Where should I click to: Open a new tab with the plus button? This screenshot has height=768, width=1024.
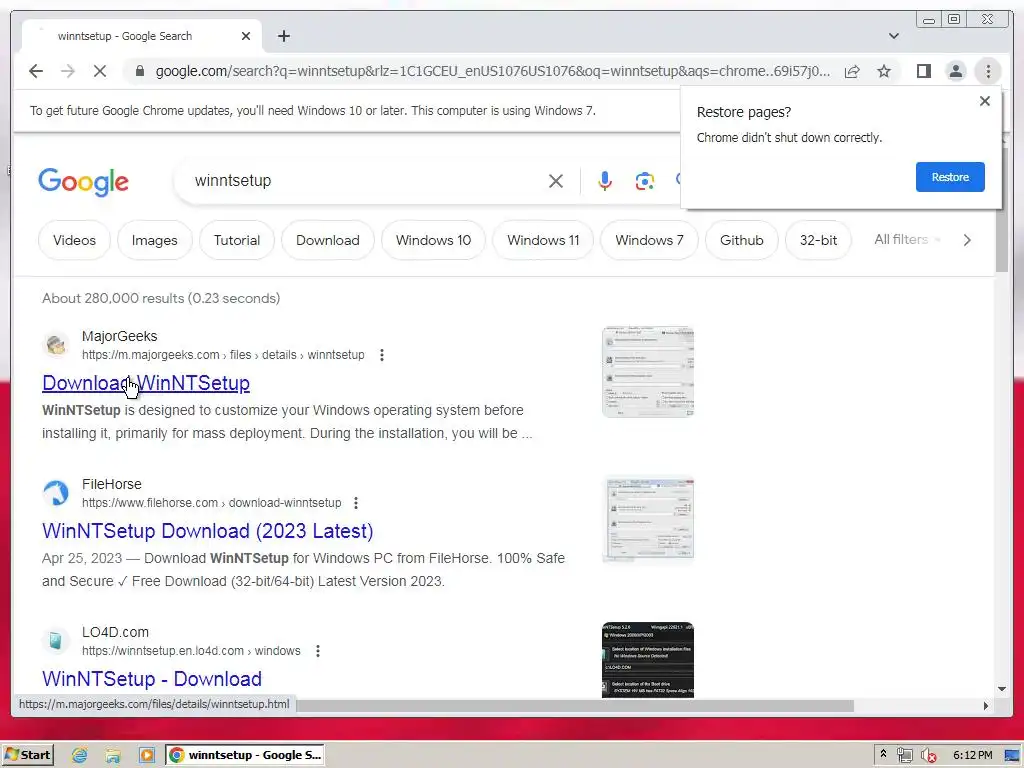coord(283,36)
